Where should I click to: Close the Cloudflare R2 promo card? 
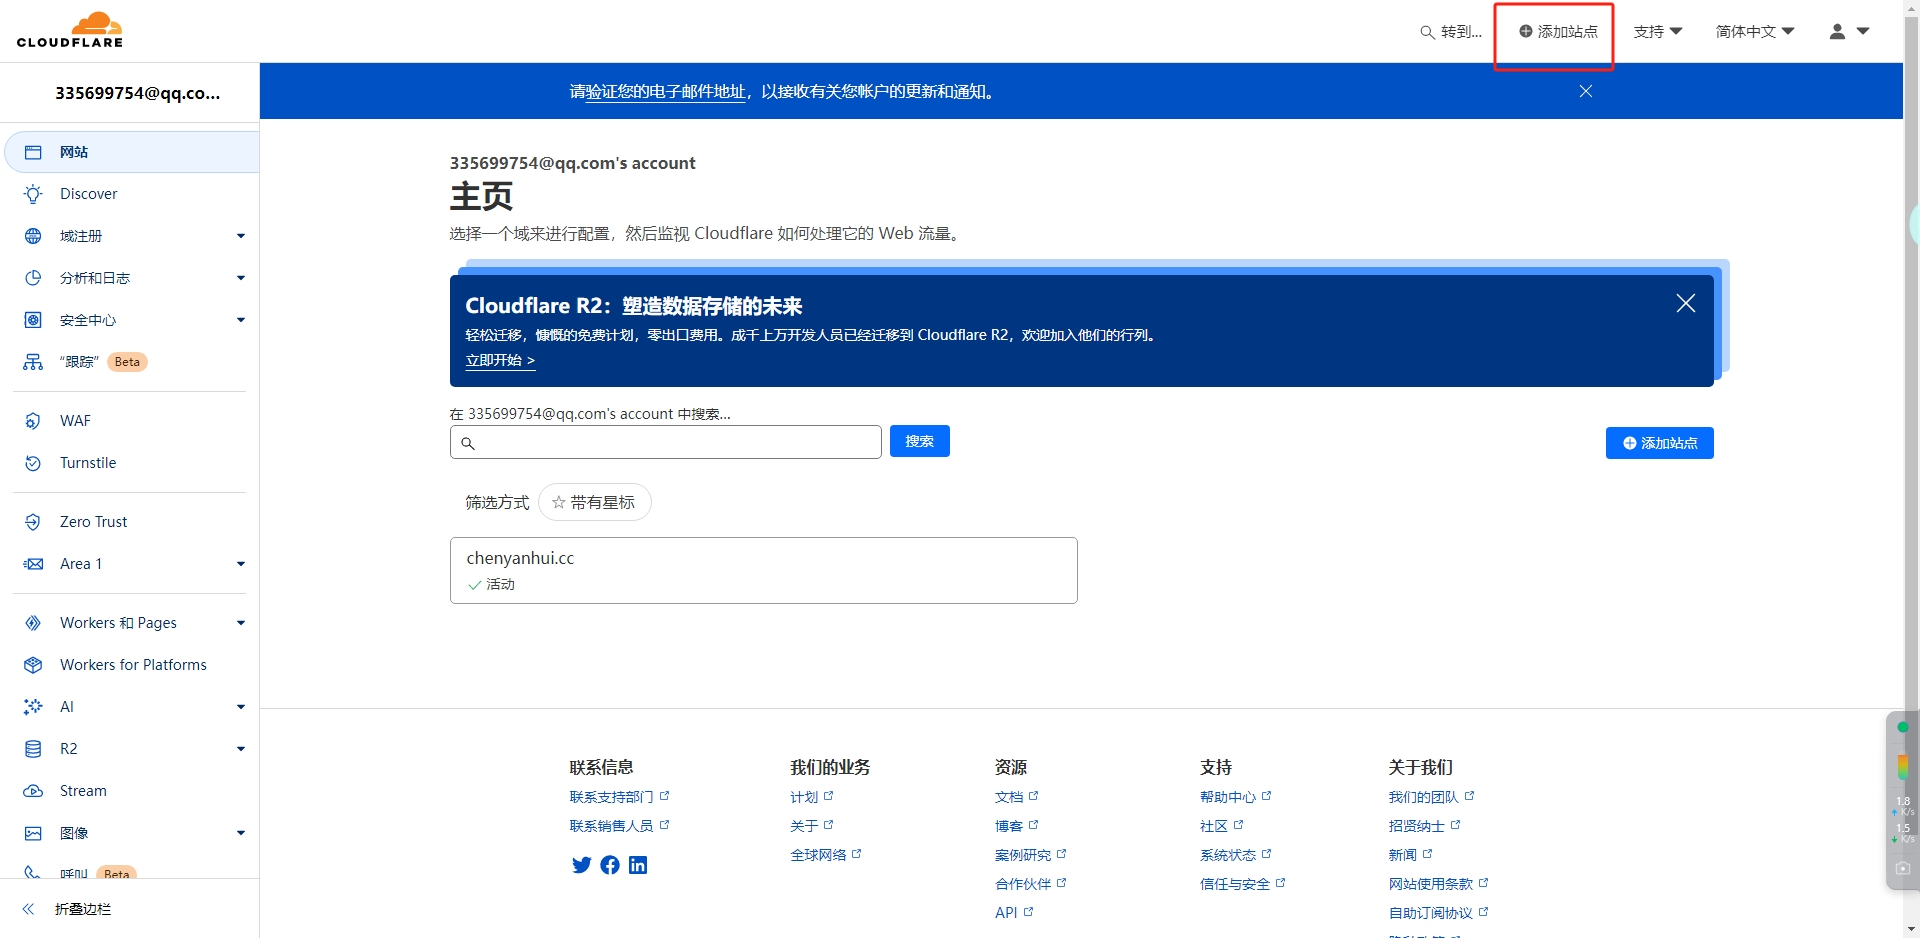click(1686, 303)
